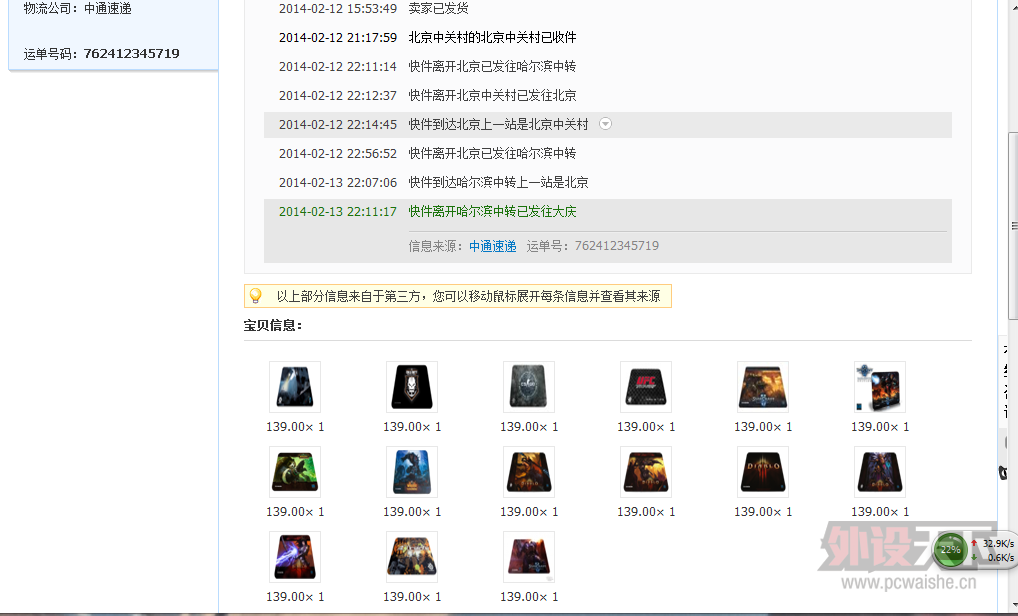Viewport: 1018px width, 616px height.
Task: Open the CS:GO grey mousepad thumbnail
Action: [528, 387]
